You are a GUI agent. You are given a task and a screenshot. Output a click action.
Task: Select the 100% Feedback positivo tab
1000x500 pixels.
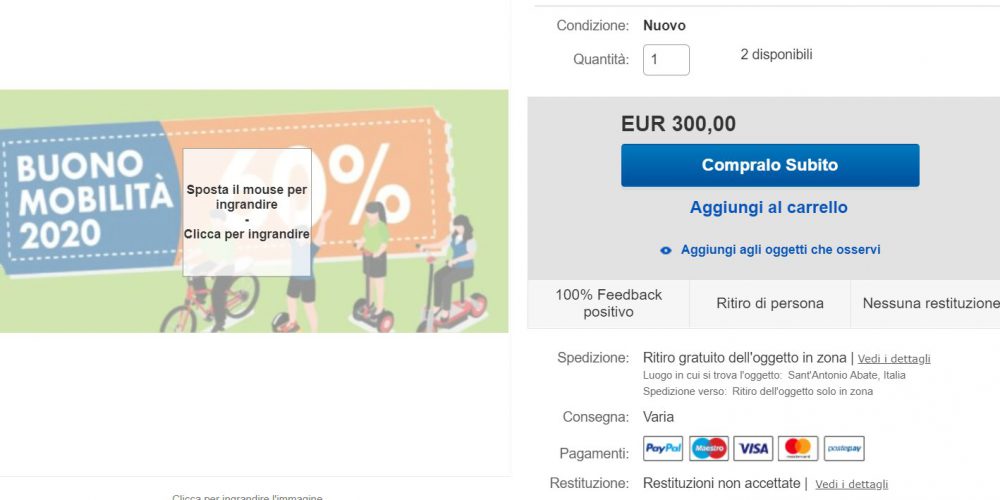click(x=608, y=304)
